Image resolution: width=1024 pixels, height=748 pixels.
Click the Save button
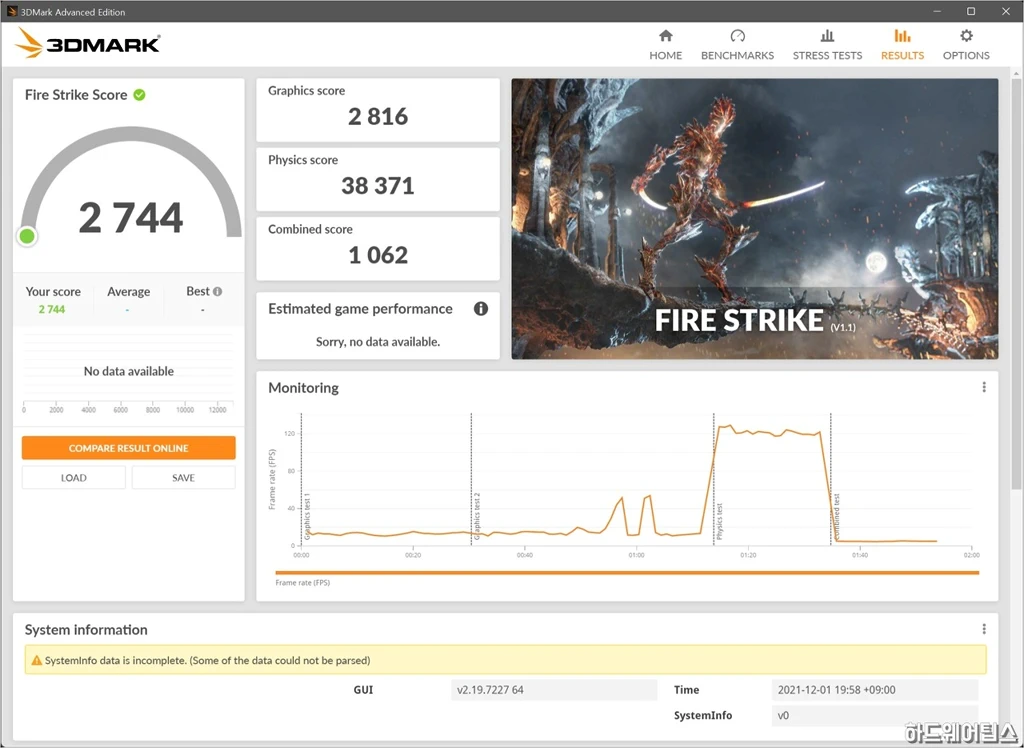click(183, 478)
